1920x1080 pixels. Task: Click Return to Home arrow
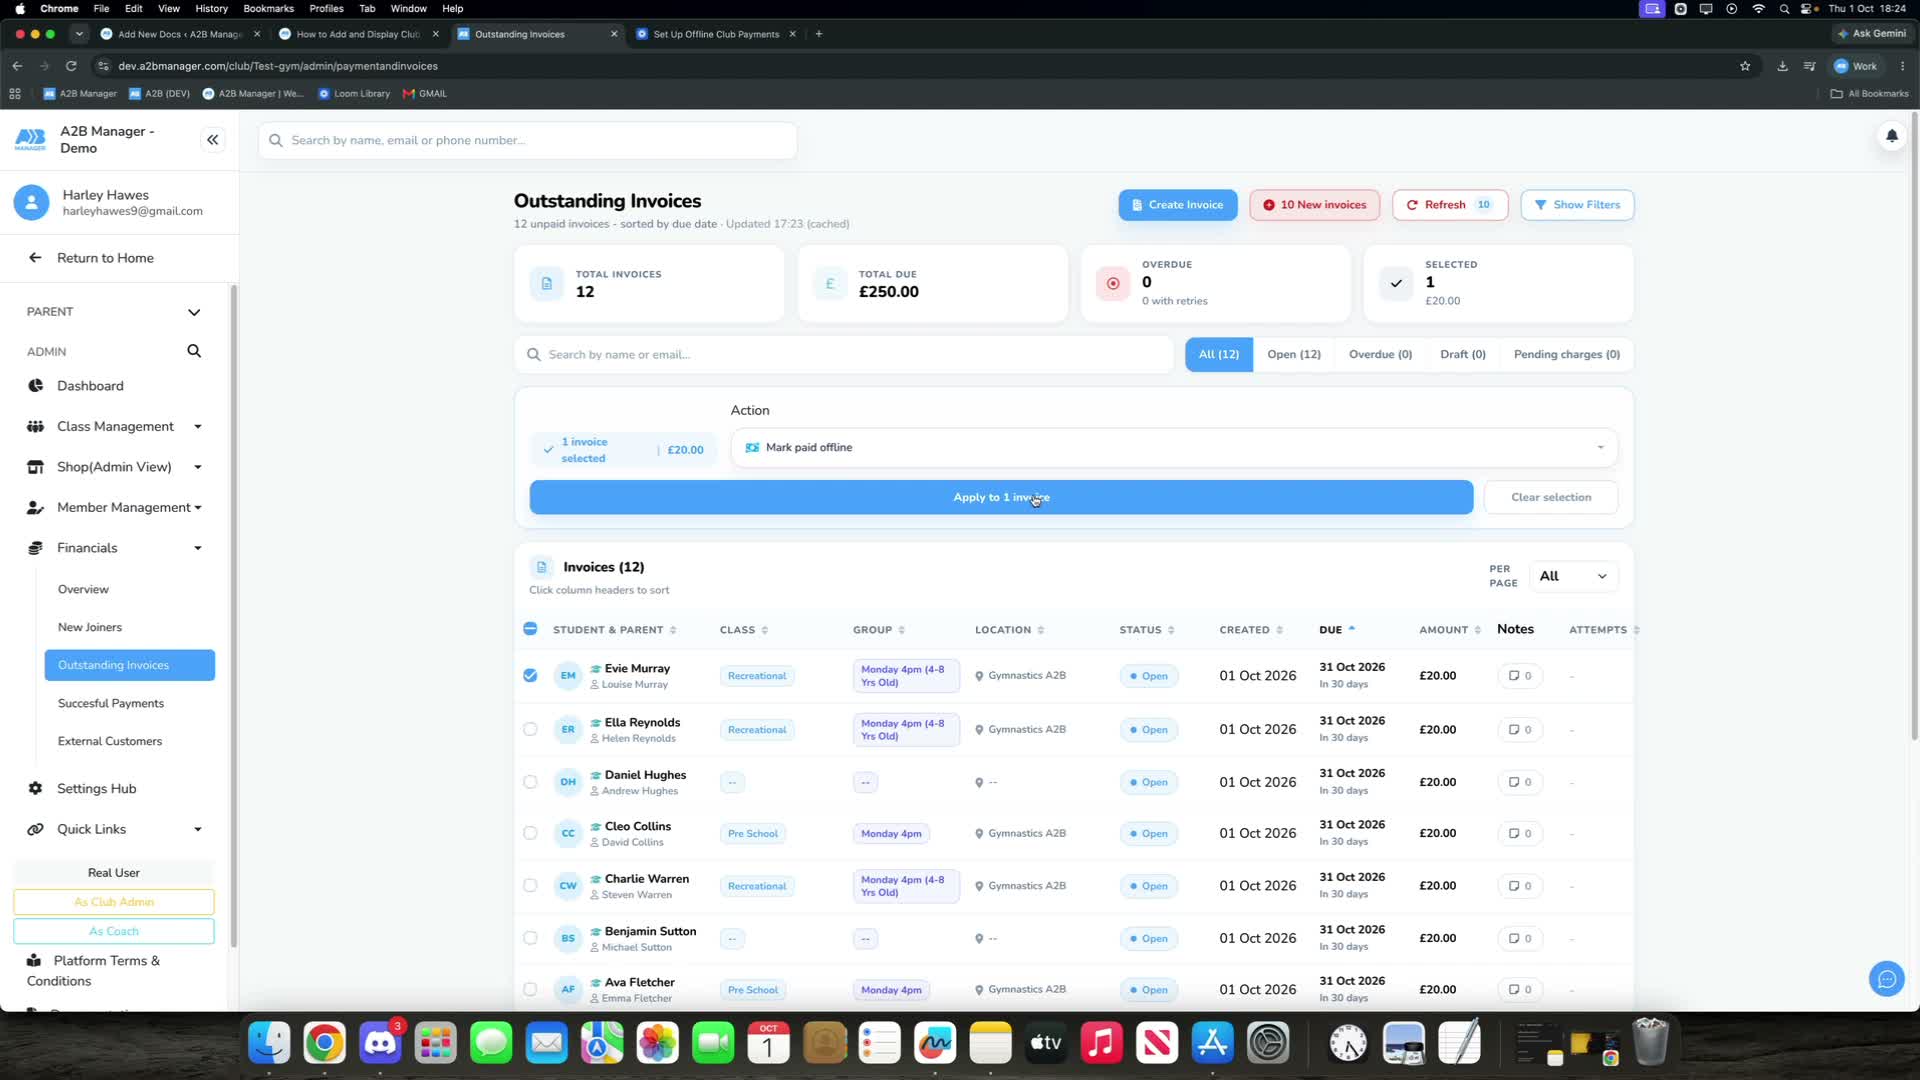point(35,258)
